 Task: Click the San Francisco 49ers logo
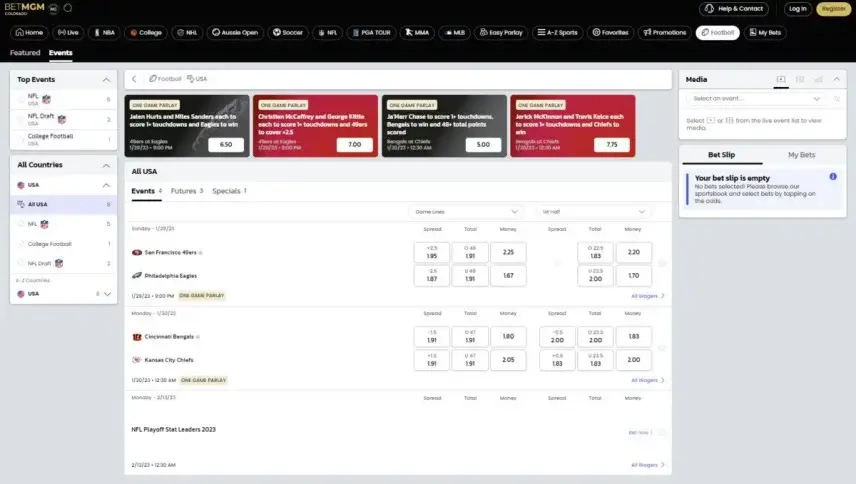[137, 253]
